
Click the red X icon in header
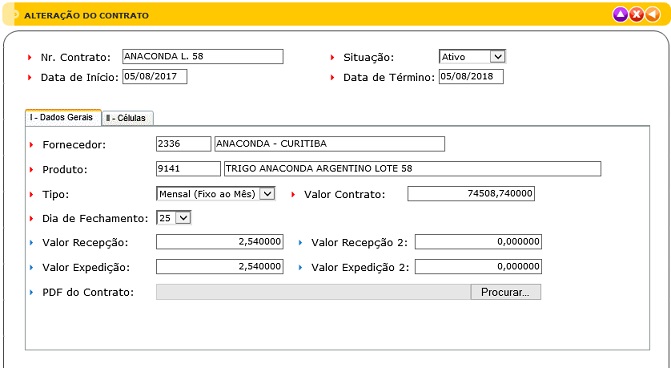coord(636,15)
